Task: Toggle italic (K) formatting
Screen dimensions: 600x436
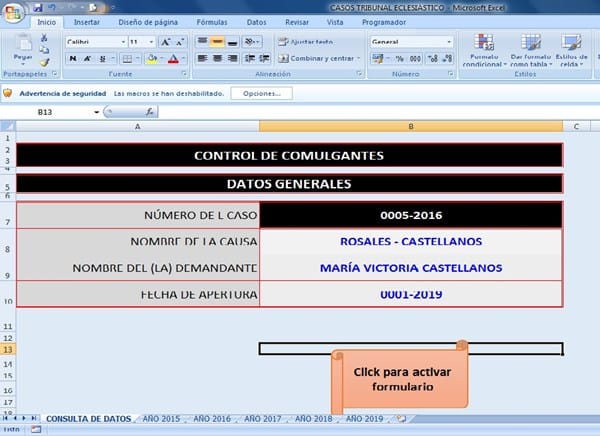Action: pyautogui.click(x=87, y=59)
